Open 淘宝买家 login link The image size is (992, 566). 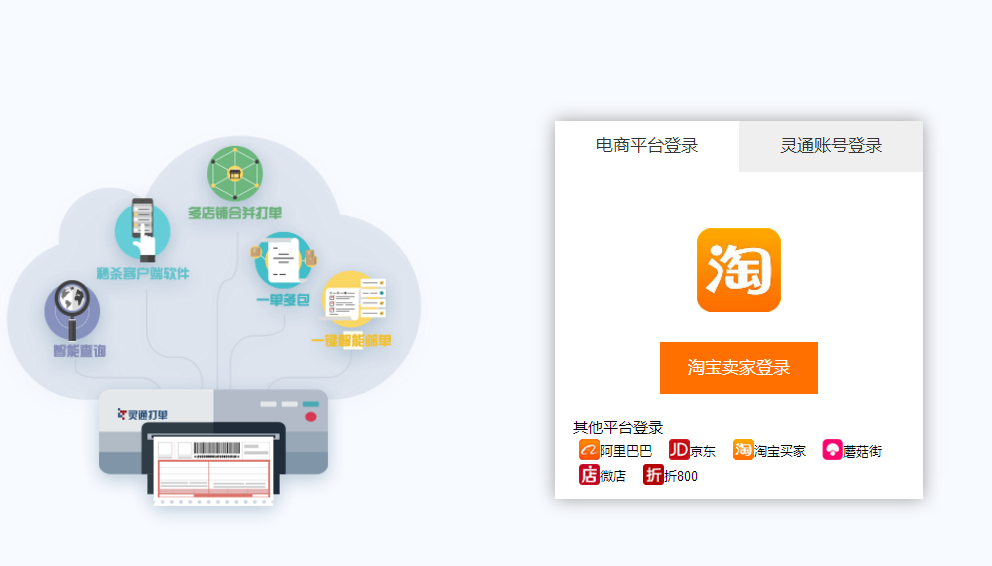(780, 451)
